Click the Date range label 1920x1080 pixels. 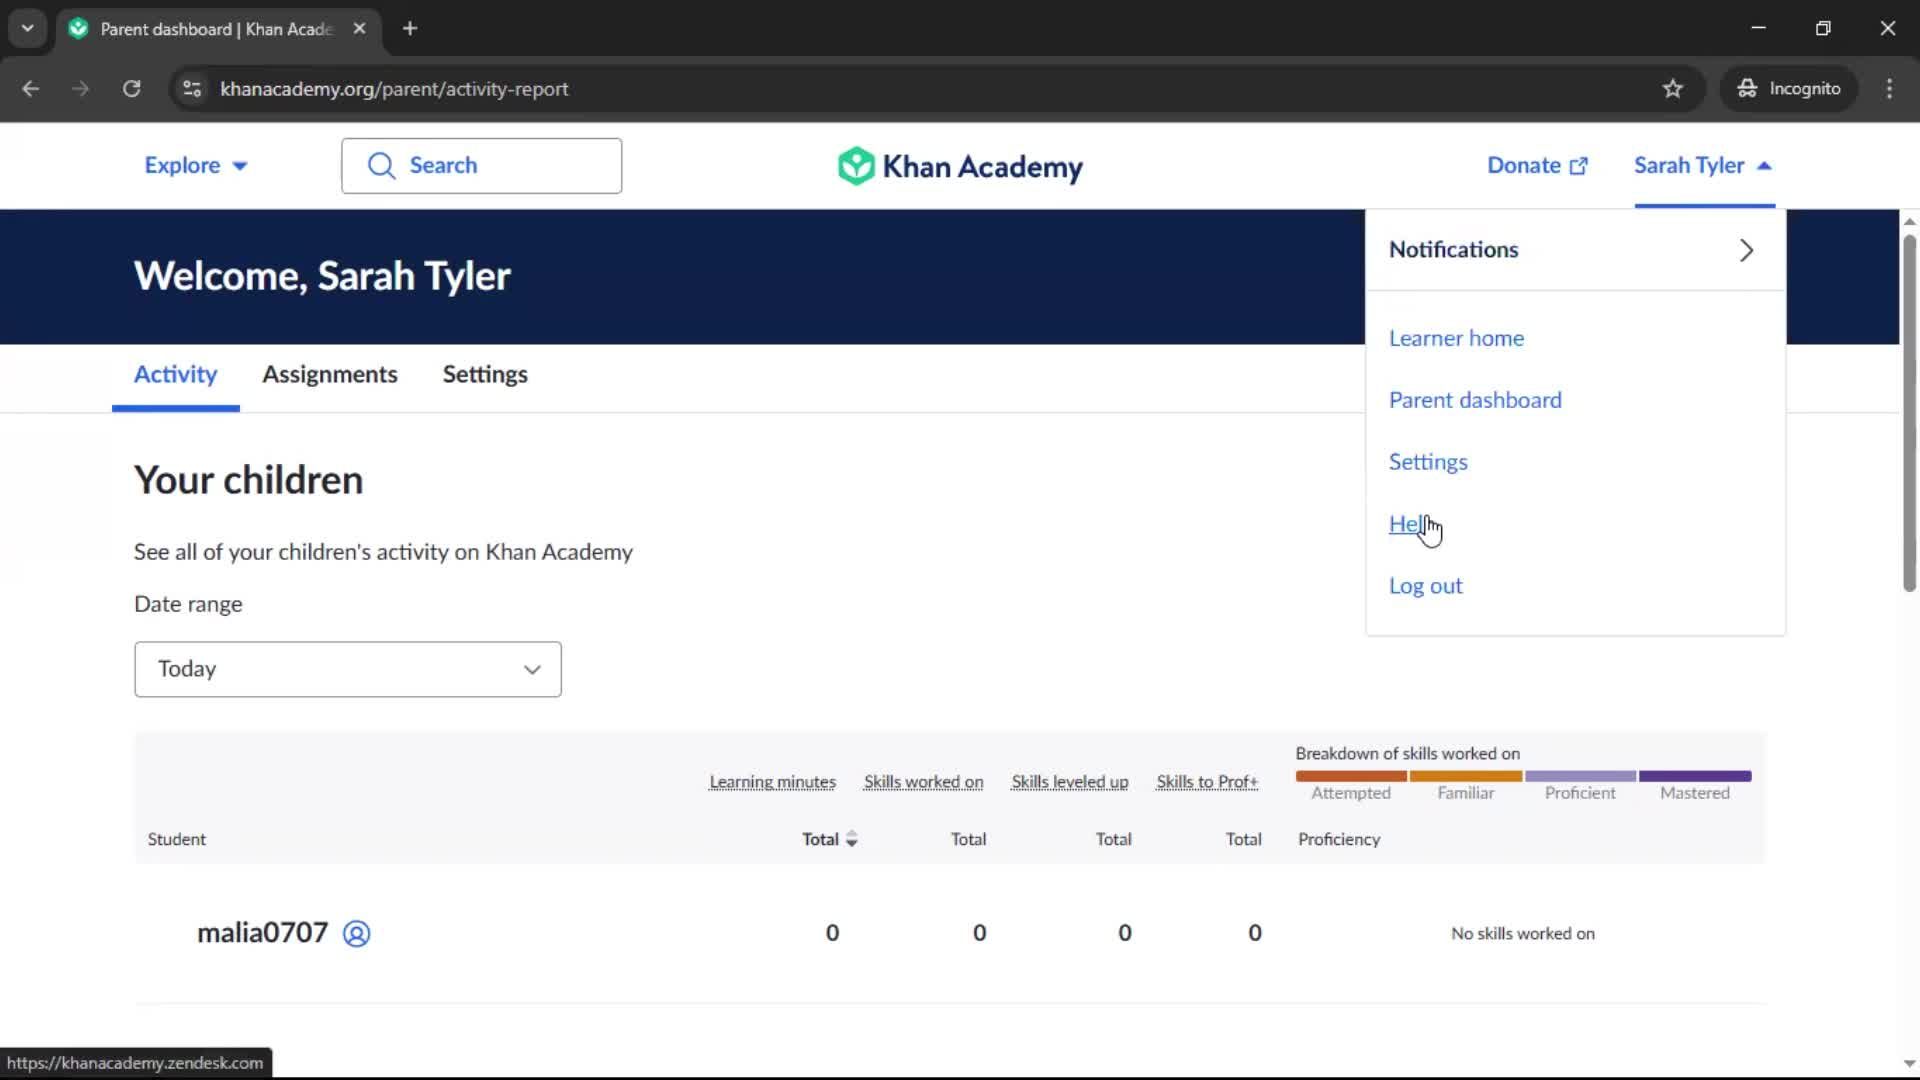pos(188,604)
